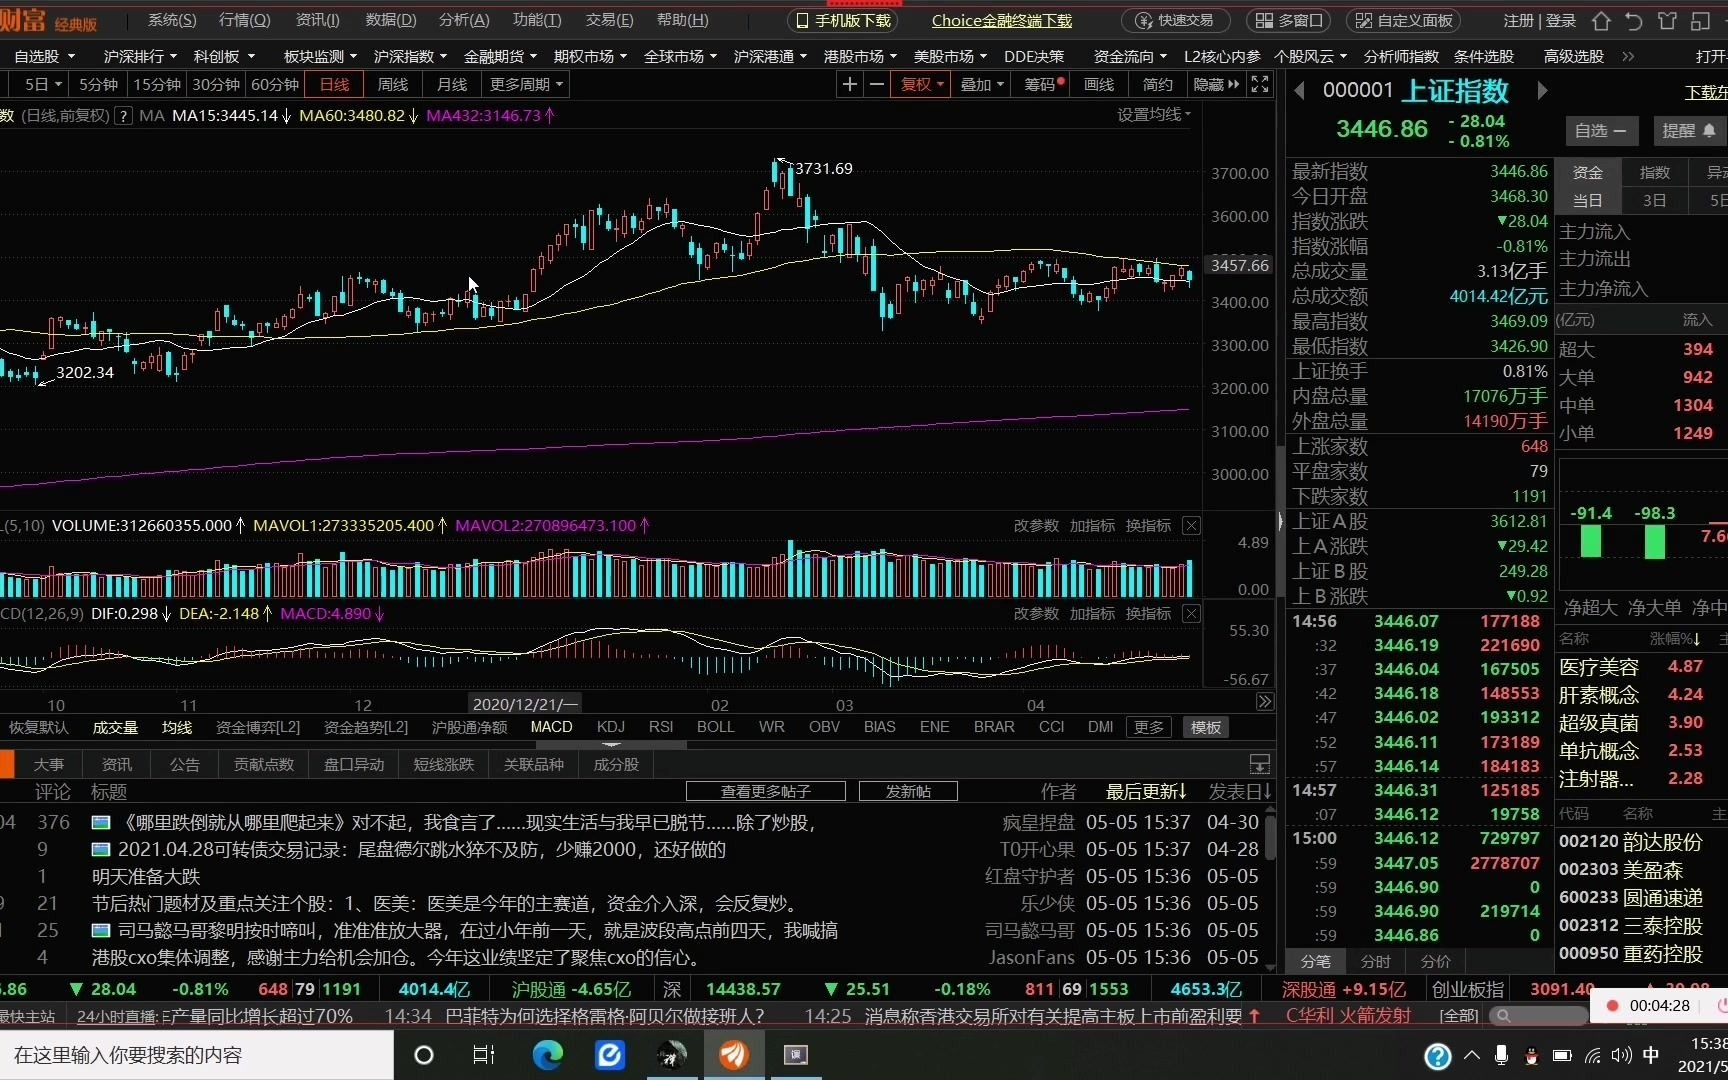Click the microphone icon in the system tray
1728x1080 pixels.
click(x=1501, y=1055)
